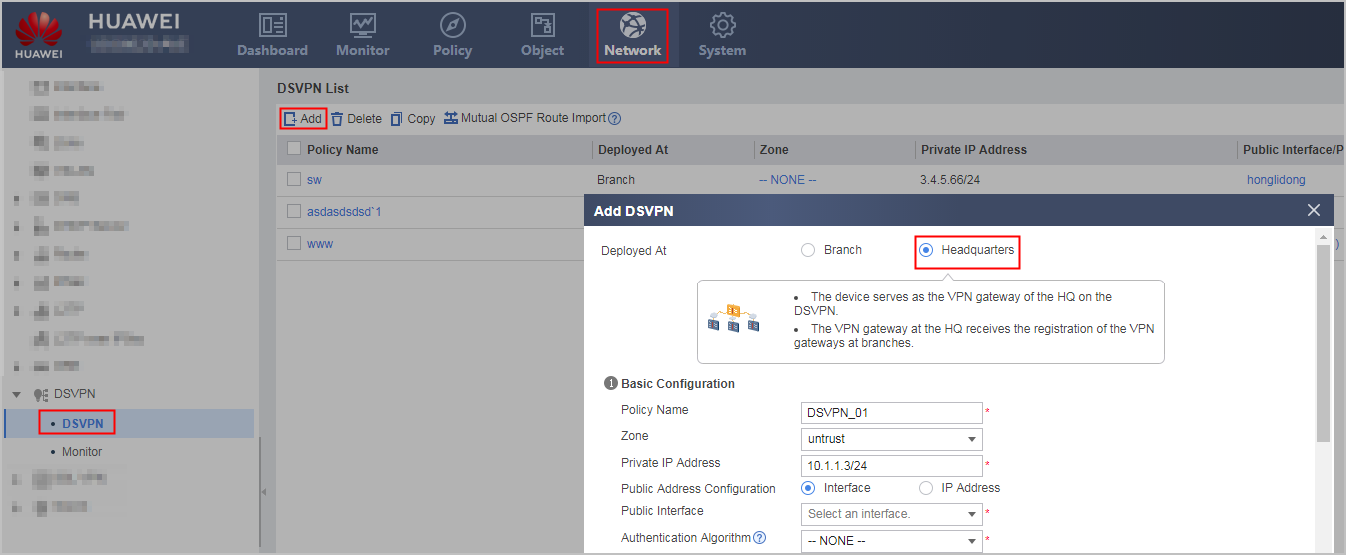Open the Policy compass icon
This screenshot has width=1346, height=555.
click(452, 25)
